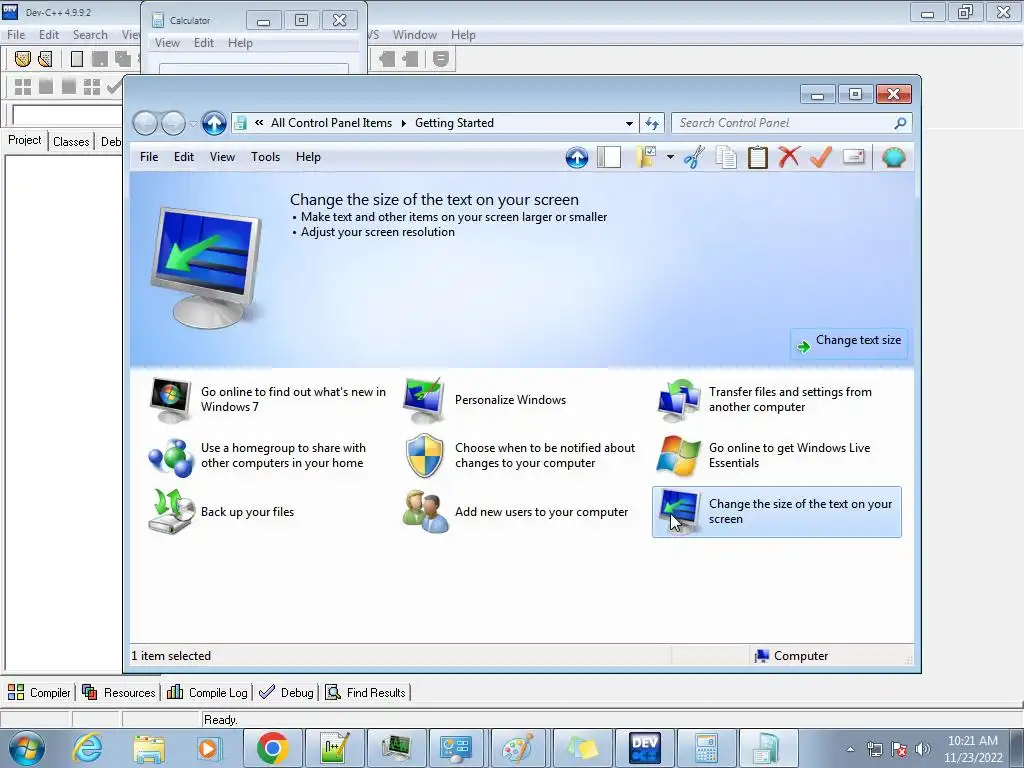This screenshot has height=768, width=1024.
Task: Click the Windows Start button
Action: click(x=27, y=749)
